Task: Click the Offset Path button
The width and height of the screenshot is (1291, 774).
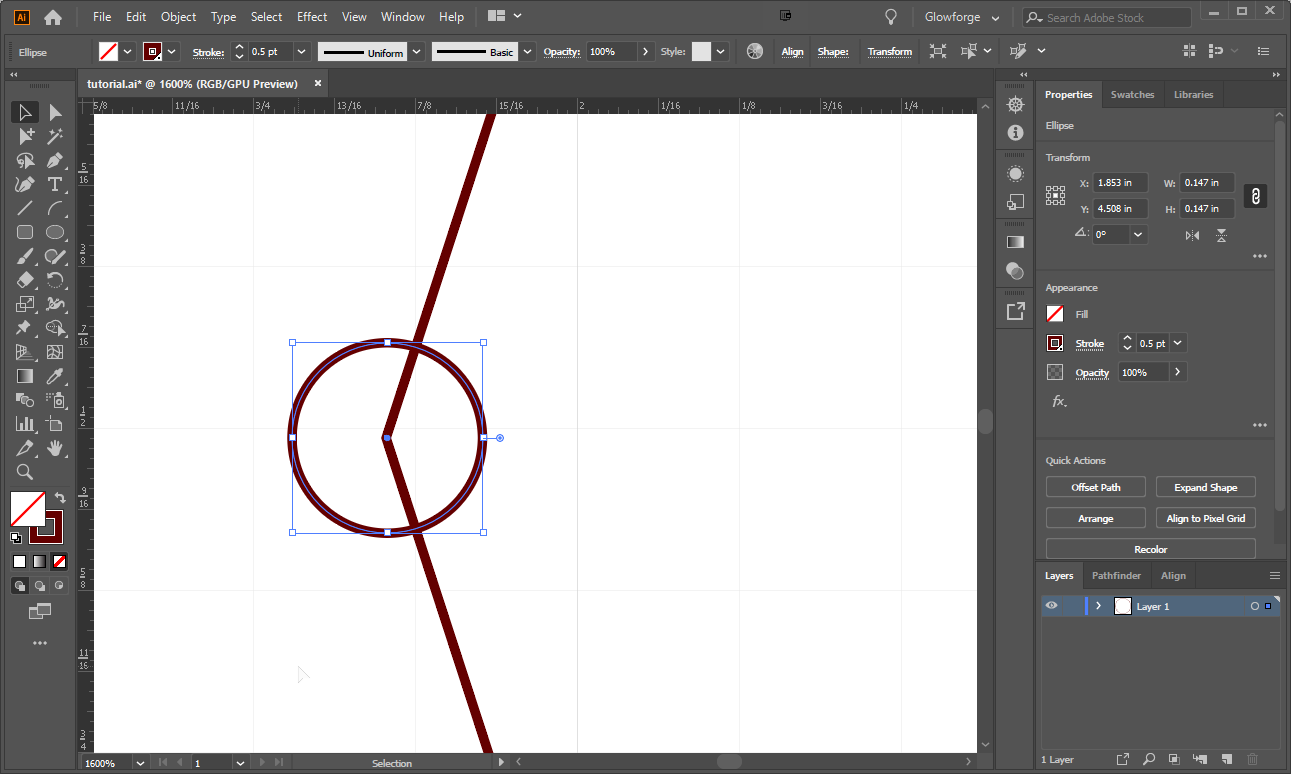Action: point(1095,486)
